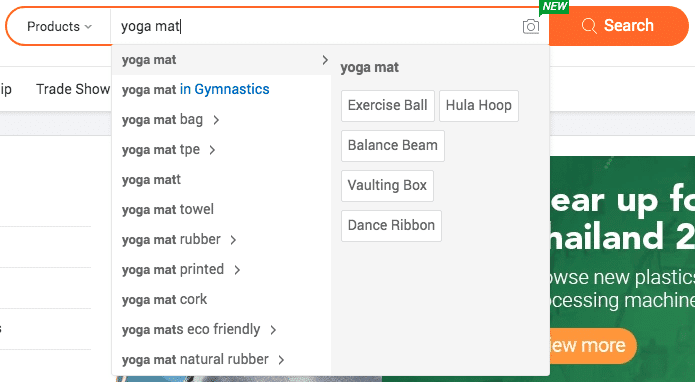Click the NEW badge above the camera icon
This screenshot has height=382, width=695.
tap(554, 7)
